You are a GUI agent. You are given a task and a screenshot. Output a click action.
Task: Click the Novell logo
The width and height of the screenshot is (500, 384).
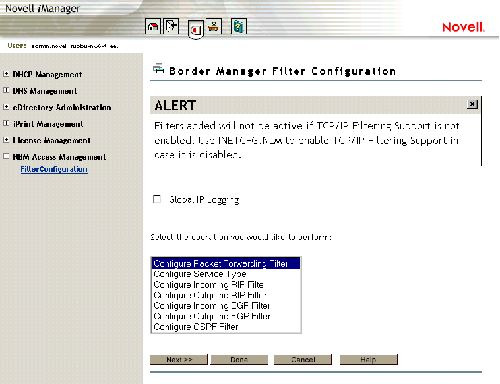[x=463, y=27]
